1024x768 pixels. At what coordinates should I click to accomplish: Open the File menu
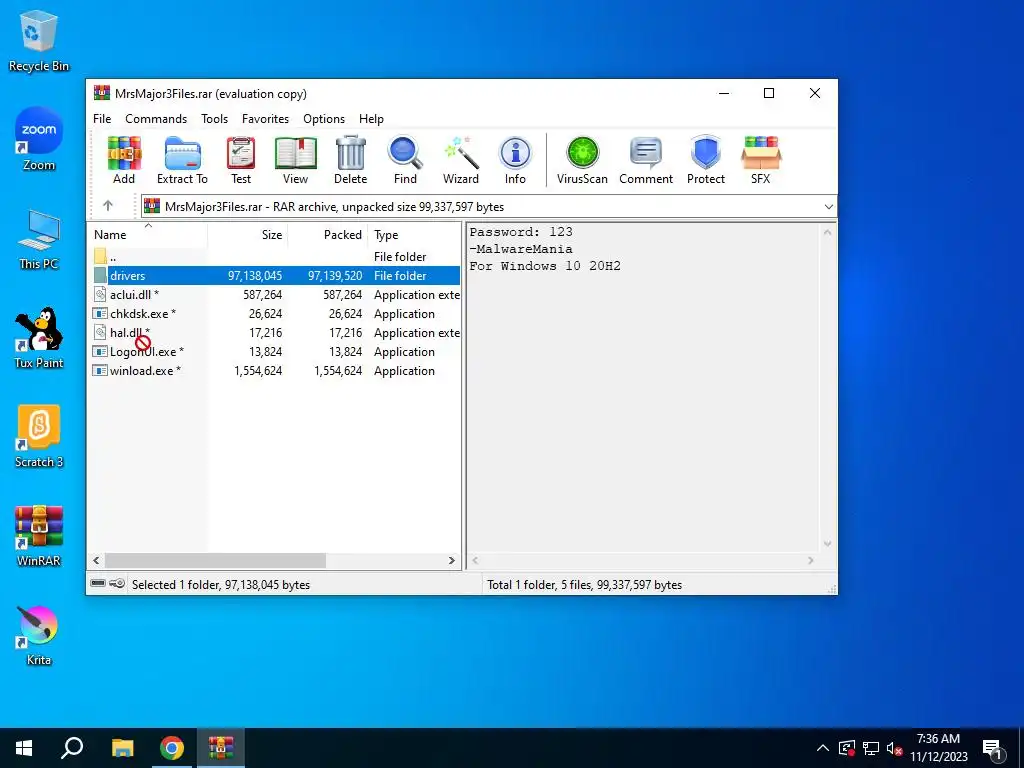[x=102, y=119]
